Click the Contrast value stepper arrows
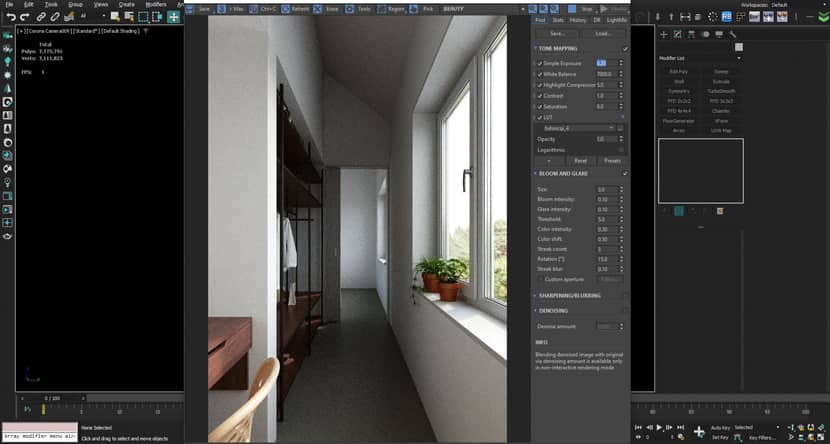The height and width of the screenshot is (444, 830). coord(621,96)
